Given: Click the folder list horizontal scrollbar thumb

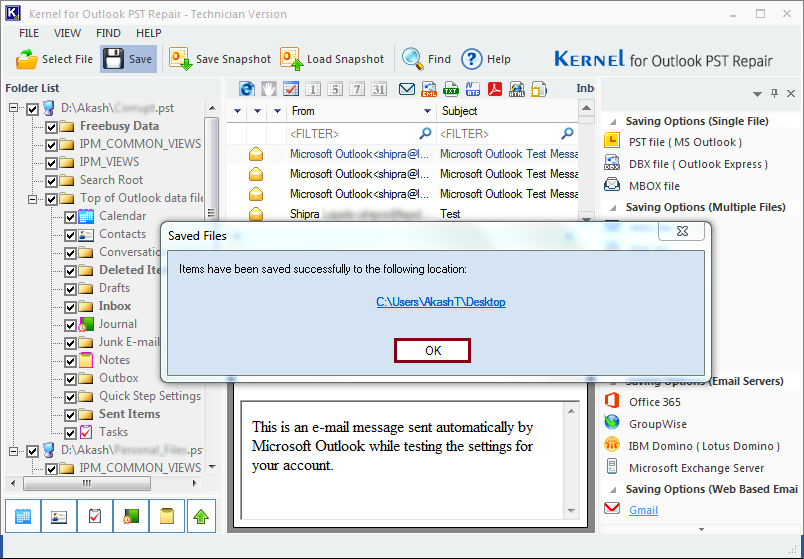Looking at the screenshot, I should point(87,483).
